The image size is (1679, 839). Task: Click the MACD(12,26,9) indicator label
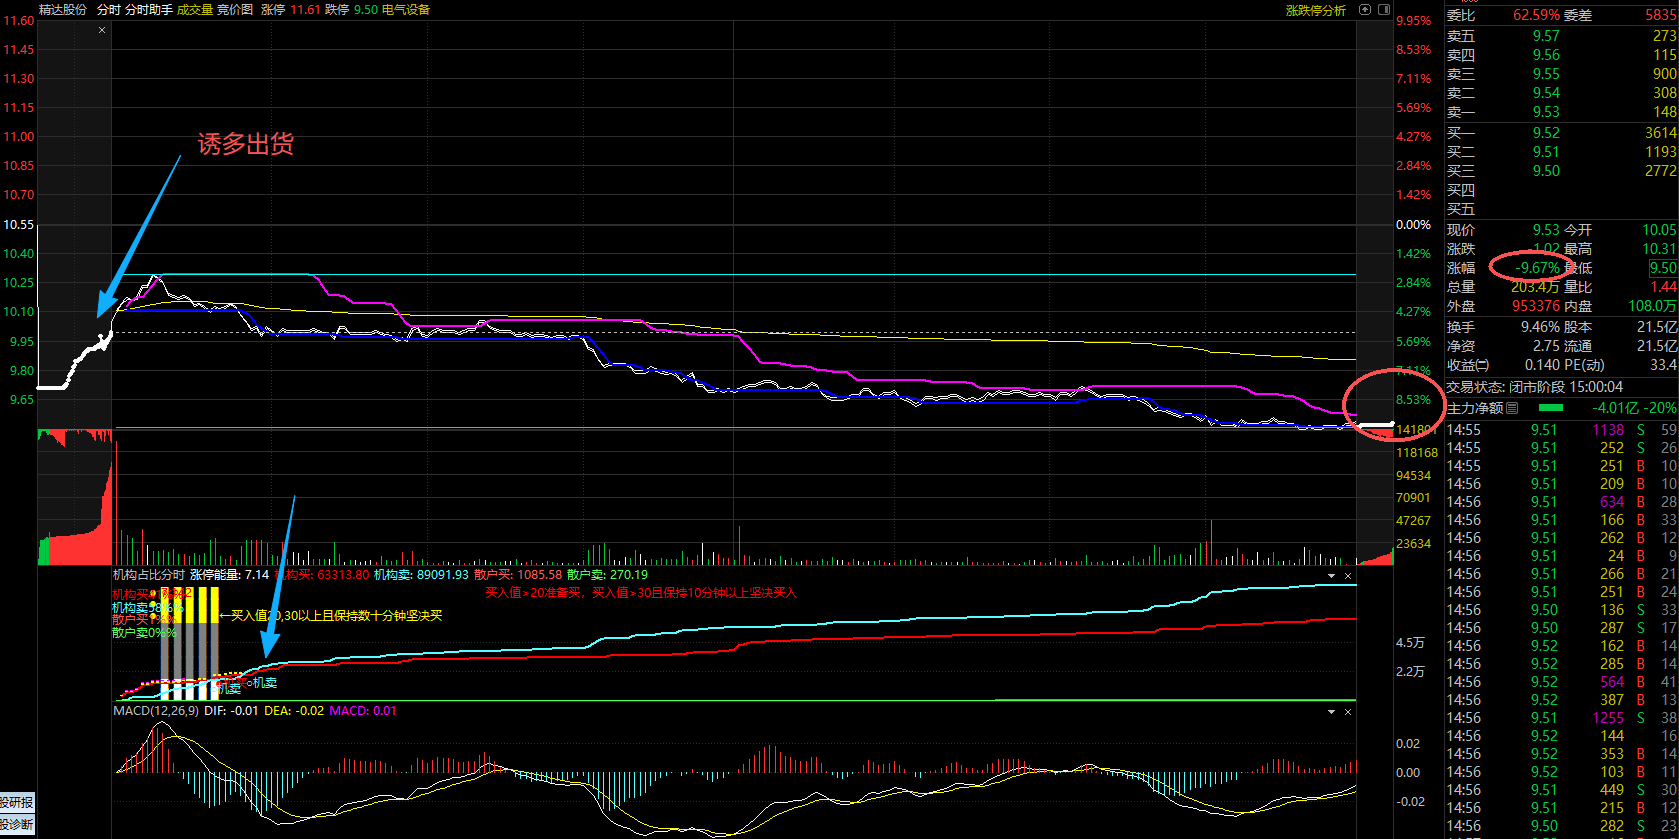click(x=156, y=711)
